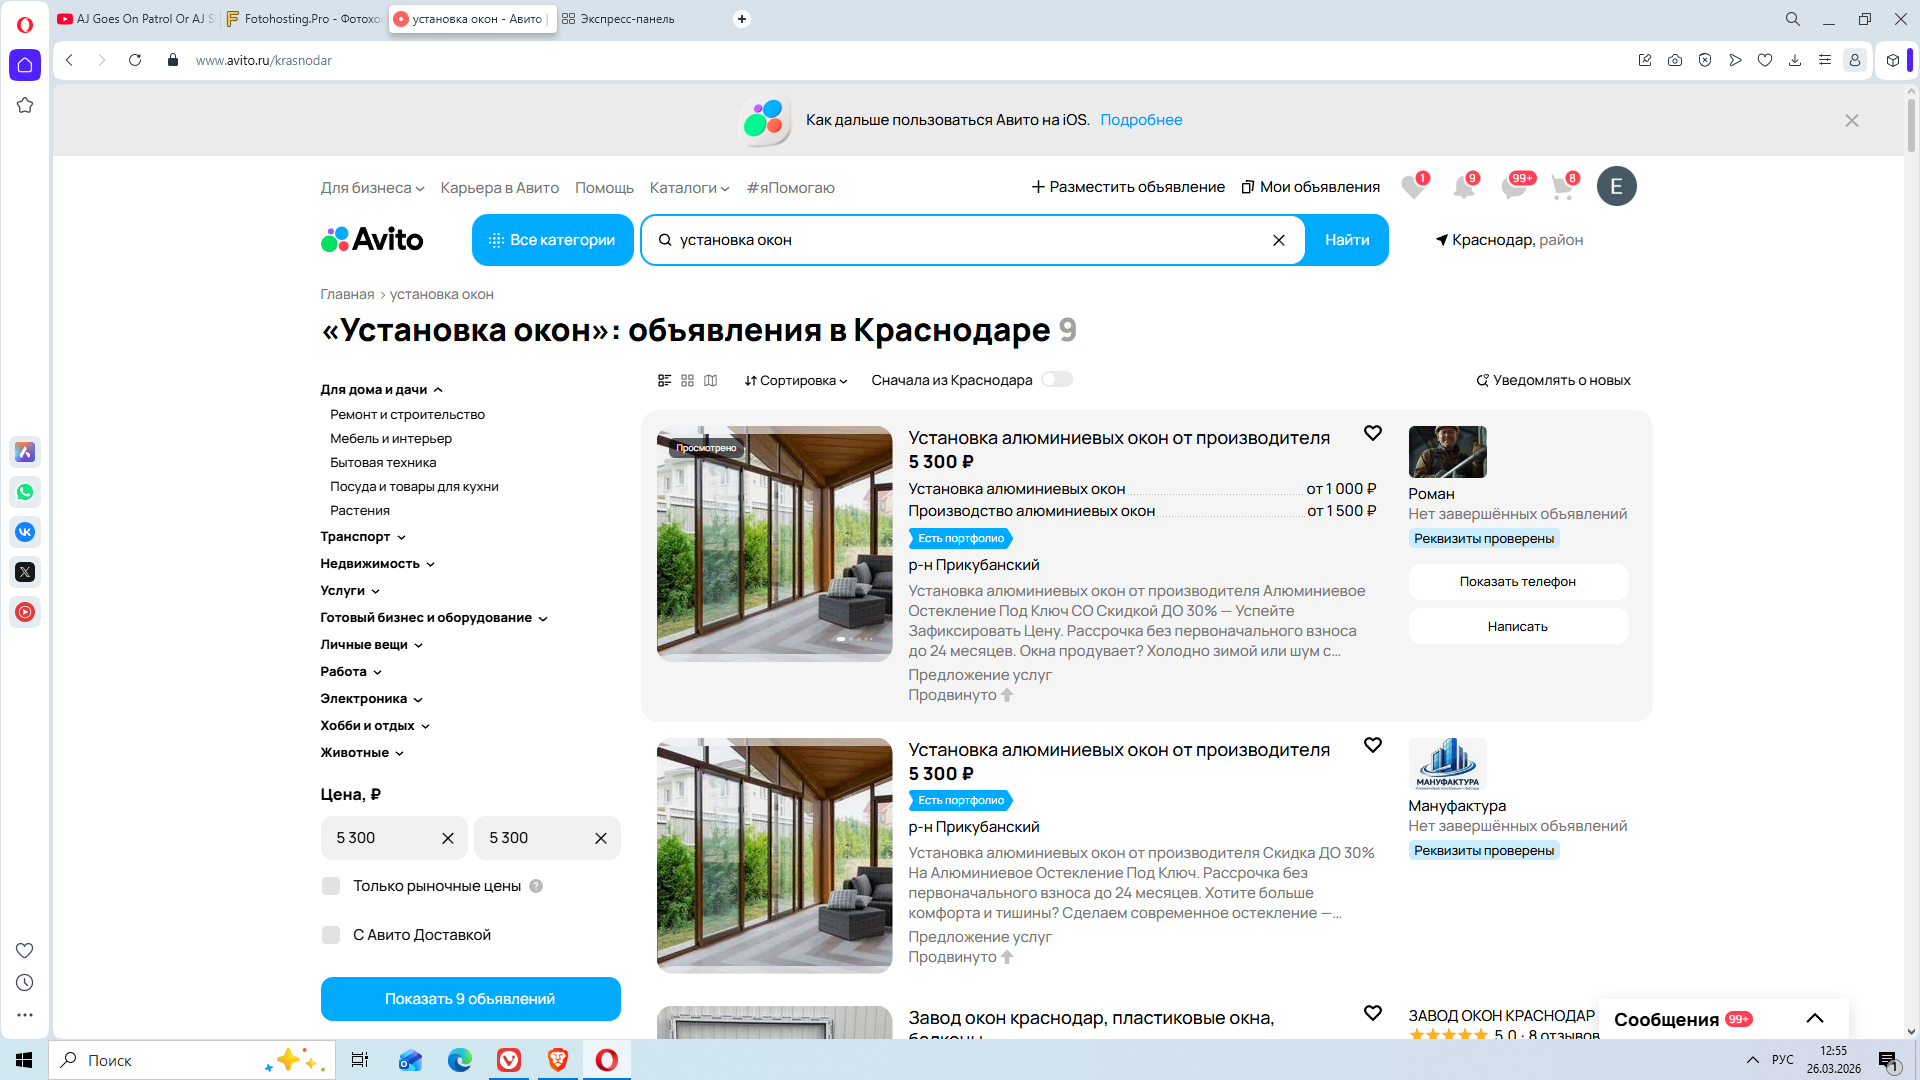The height and width of the screenshot is (1080, 1920).
Task: Clear the search query with X icon
Action: (1278, 240)
